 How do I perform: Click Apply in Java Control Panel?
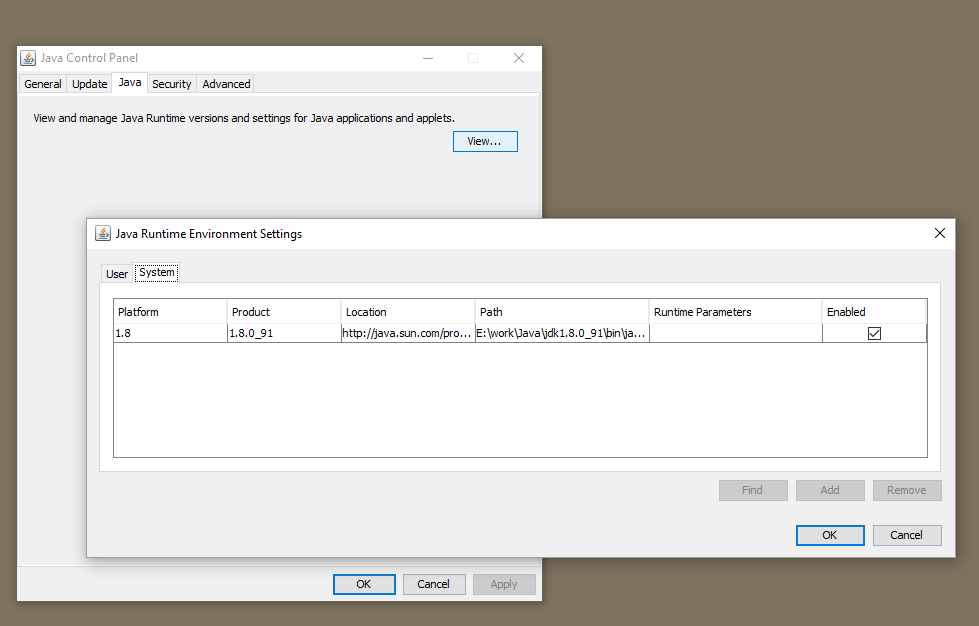click(x=504, y=584)
